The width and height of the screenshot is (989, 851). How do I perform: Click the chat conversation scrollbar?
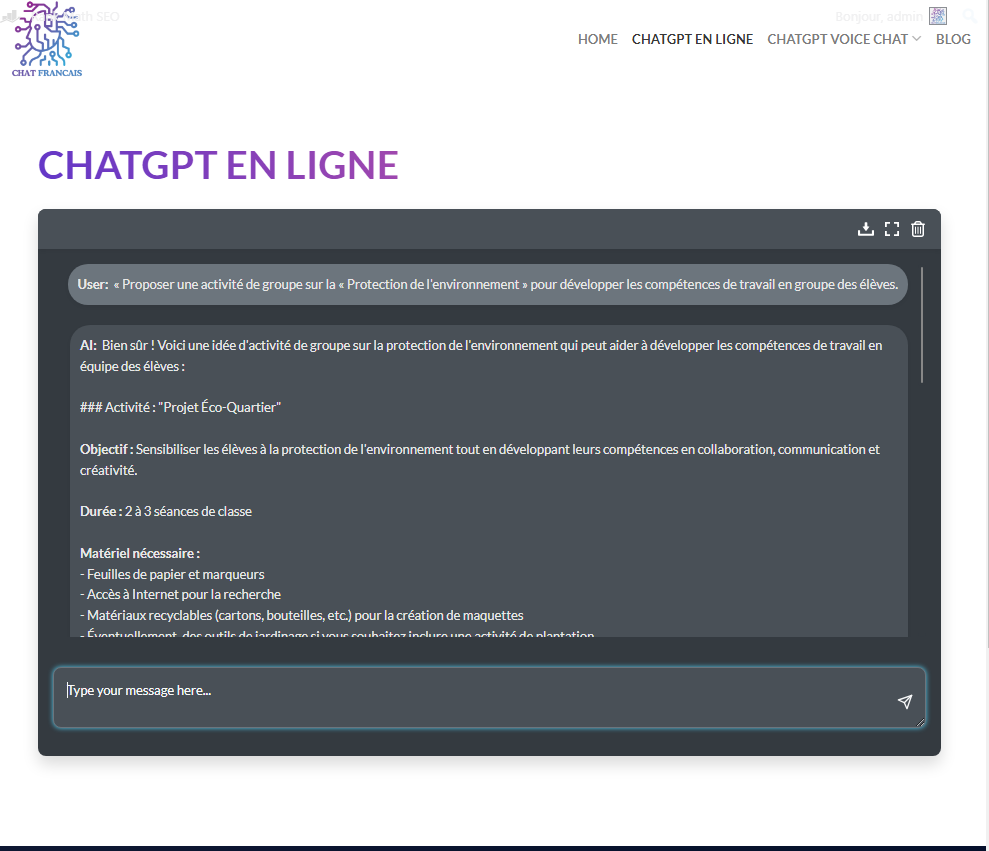pyautogui.click(x=922, y=325)
